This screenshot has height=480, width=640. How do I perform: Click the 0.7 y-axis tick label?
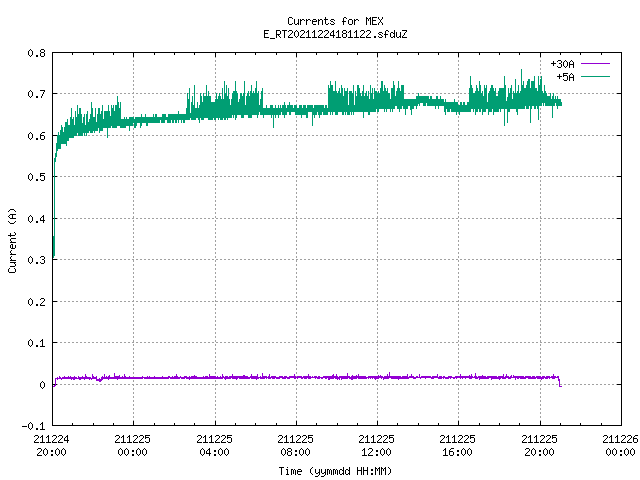tap(36, 94)
